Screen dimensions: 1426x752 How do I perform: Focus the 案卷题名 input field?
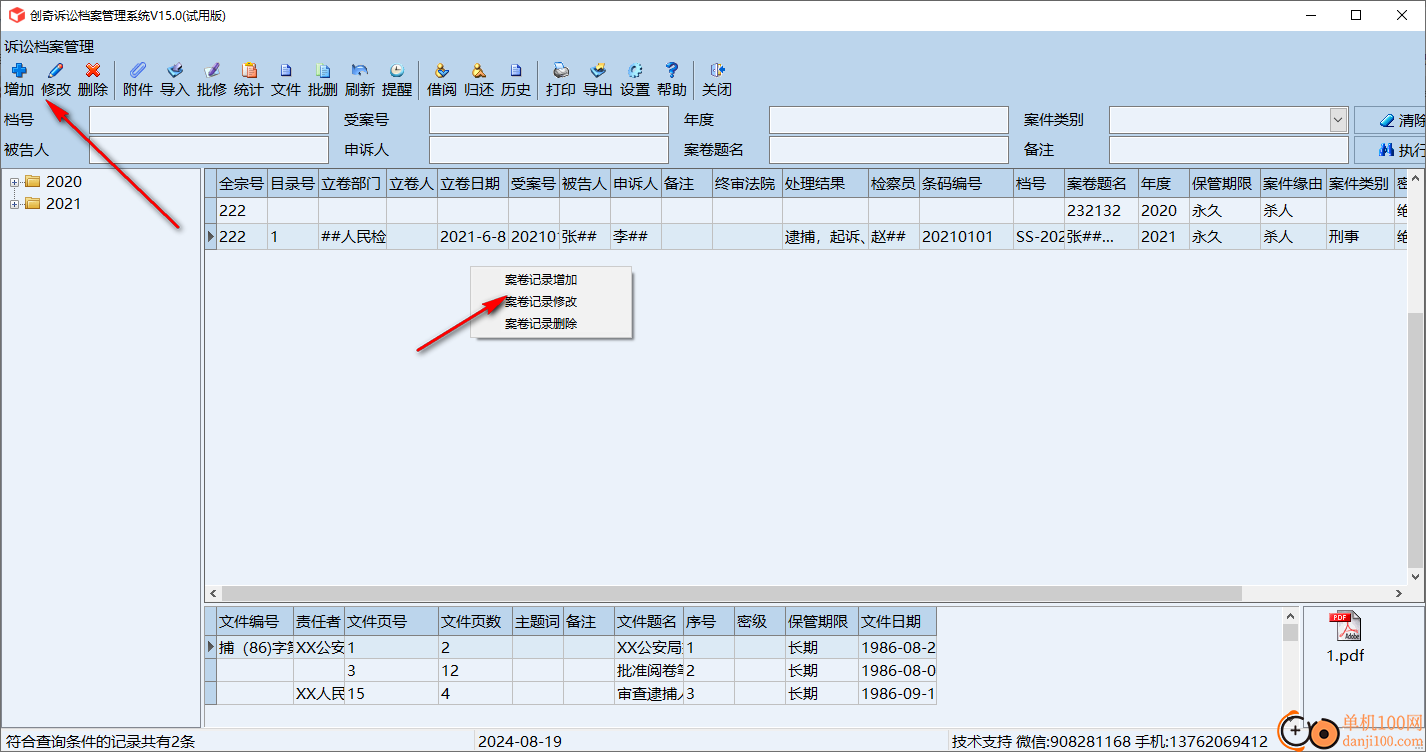coord(889,150)
